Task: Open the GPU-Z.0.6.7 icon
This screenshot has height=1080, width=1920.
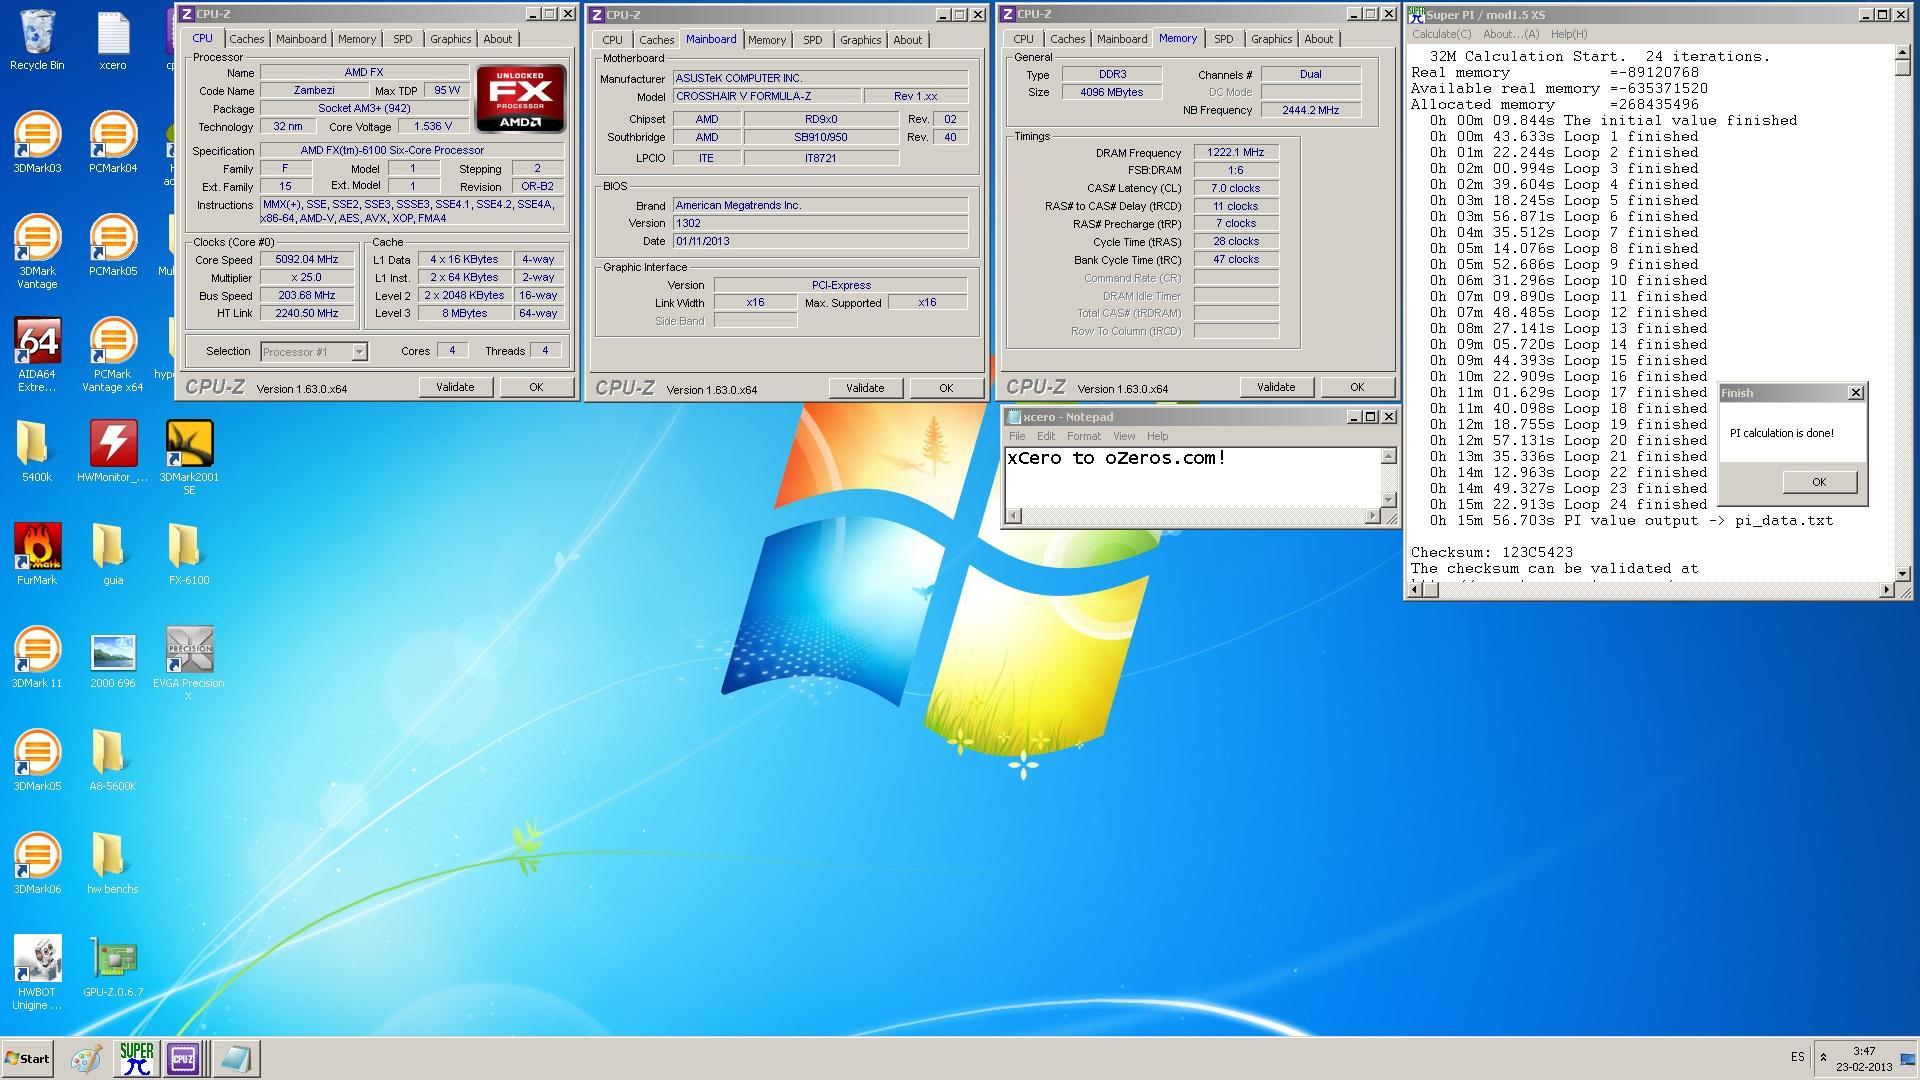Action: pyautogui.click(x=113, y=967)
